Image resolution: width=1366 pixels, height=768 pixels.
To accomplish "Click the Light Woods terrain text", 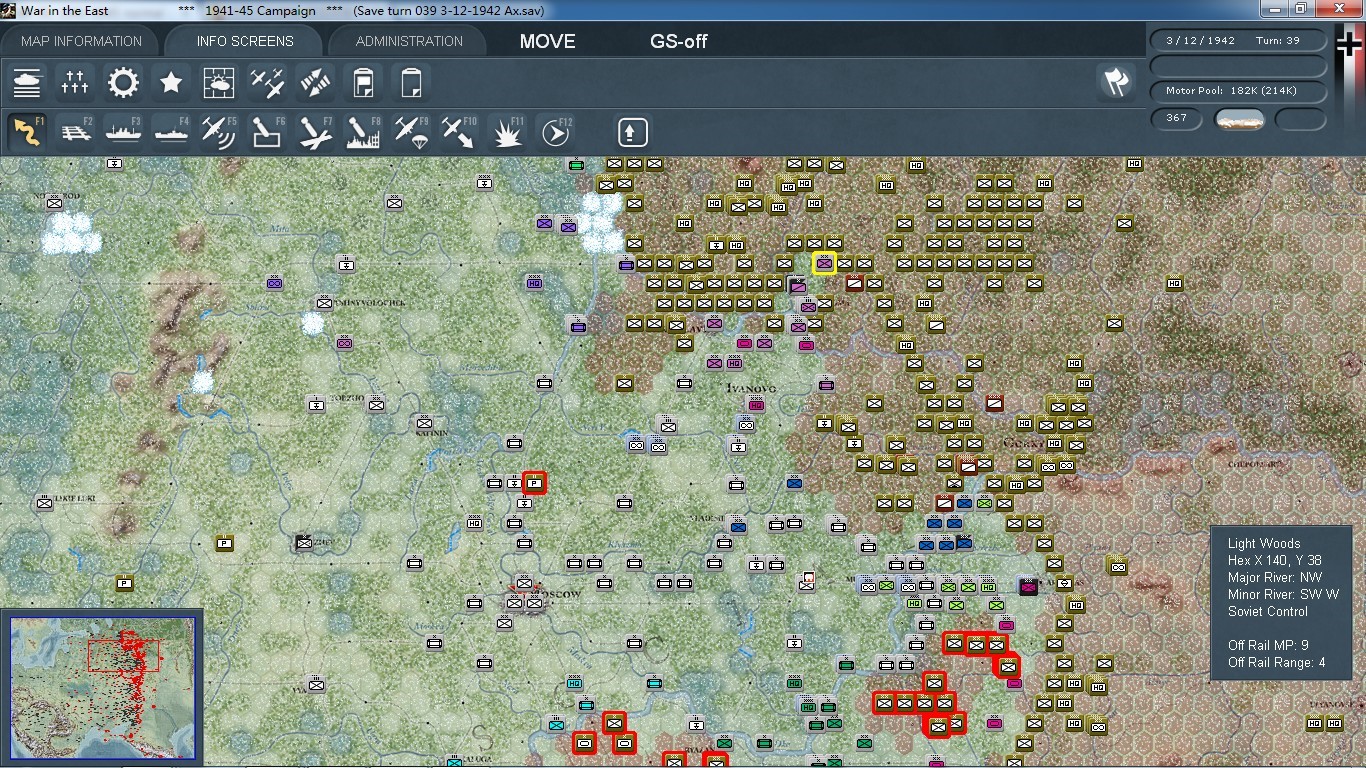I will click(1264, 544).
